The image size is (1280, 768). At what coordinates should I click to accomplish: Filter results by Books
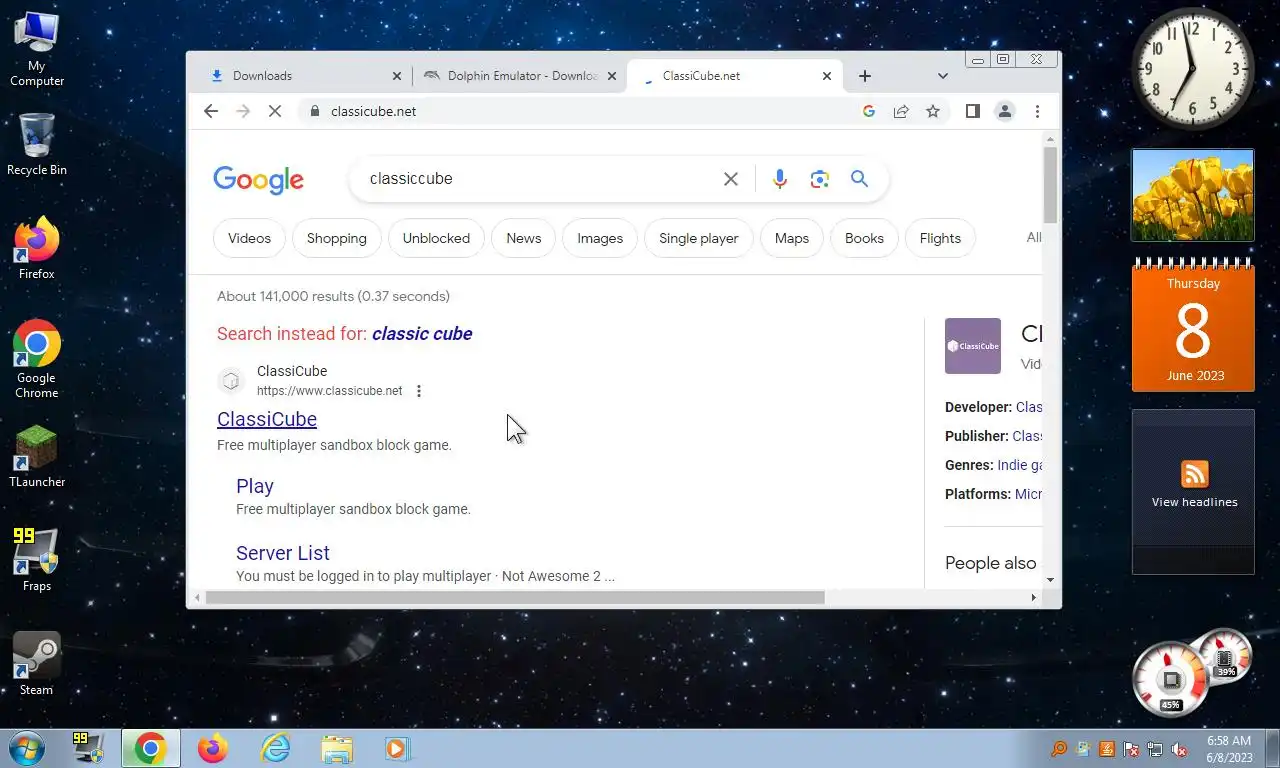(864, 238)
